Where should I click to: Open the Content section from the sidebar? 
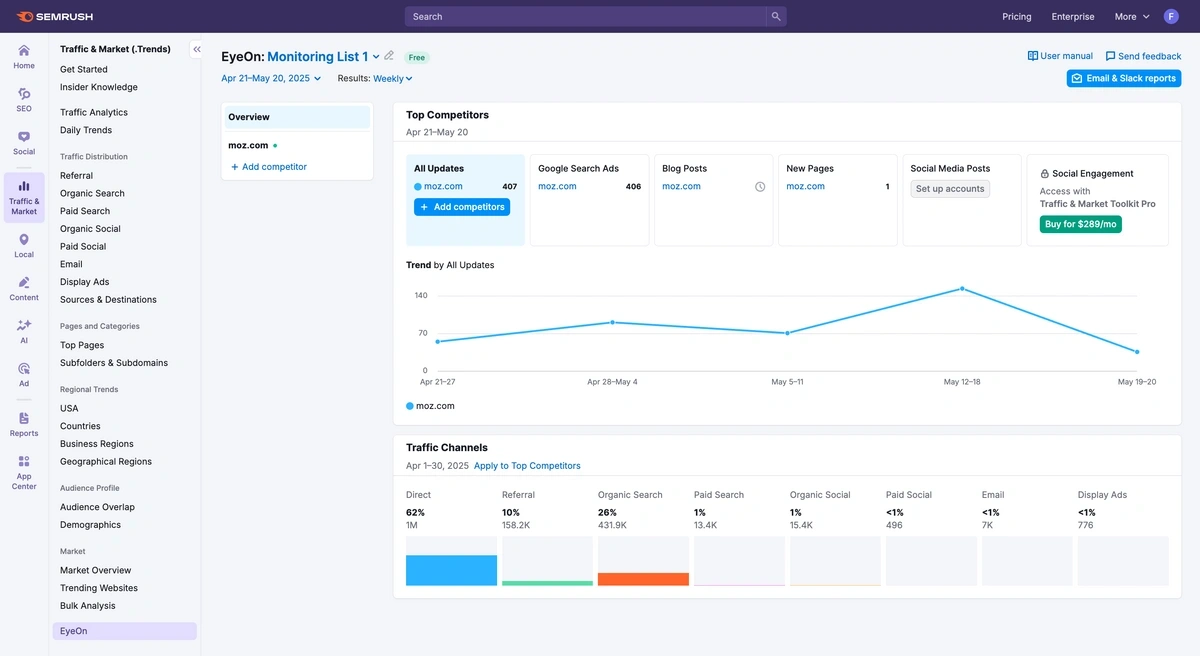23,288
